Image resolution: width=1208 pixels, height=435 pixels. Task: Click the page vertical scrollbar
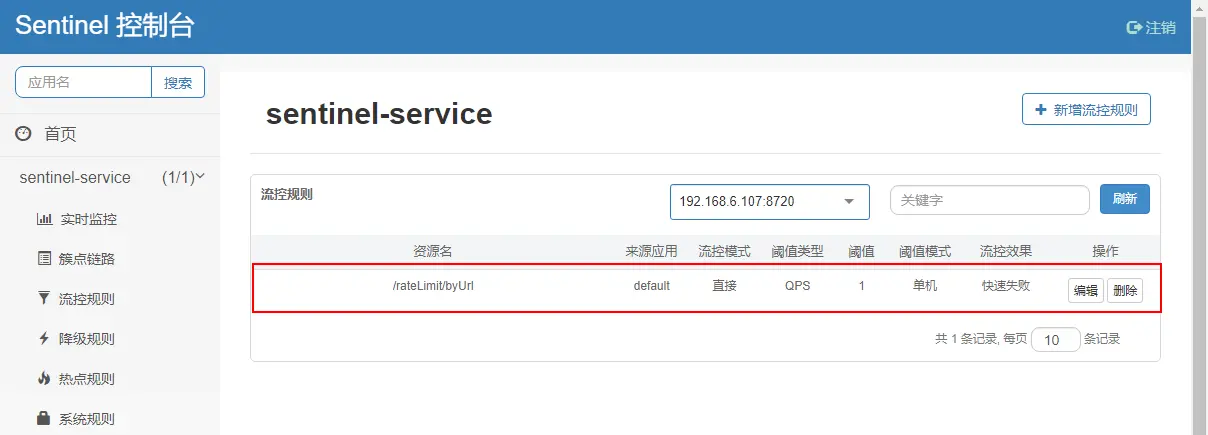1200,217
